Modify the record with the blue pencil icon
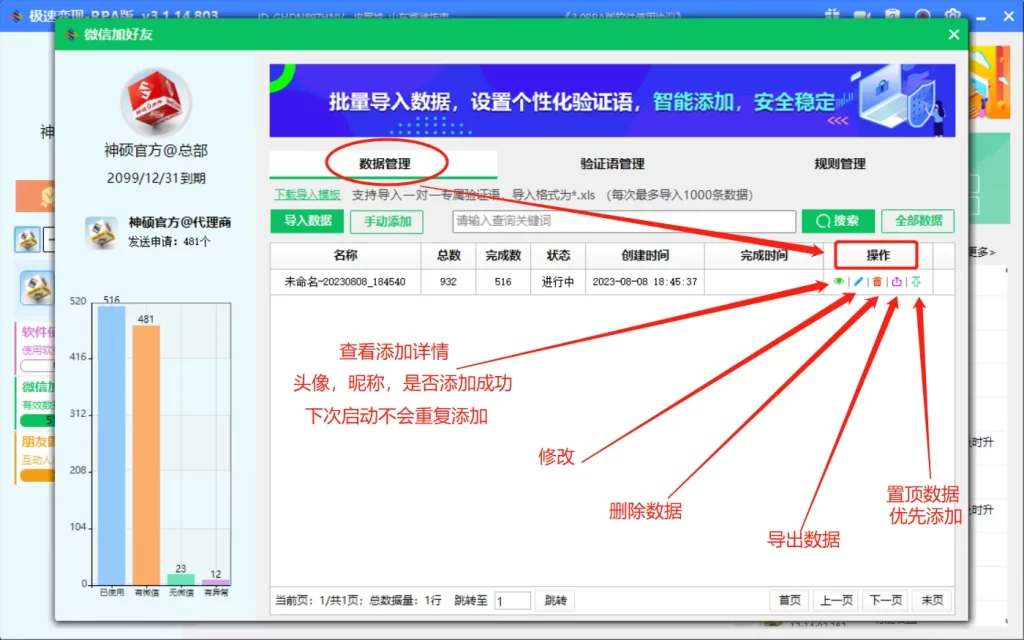1024x640 pixels. 857,282
